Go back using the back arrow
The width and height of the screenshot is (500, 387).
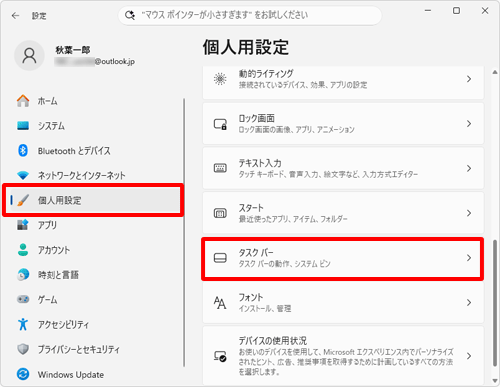[15, 16]
